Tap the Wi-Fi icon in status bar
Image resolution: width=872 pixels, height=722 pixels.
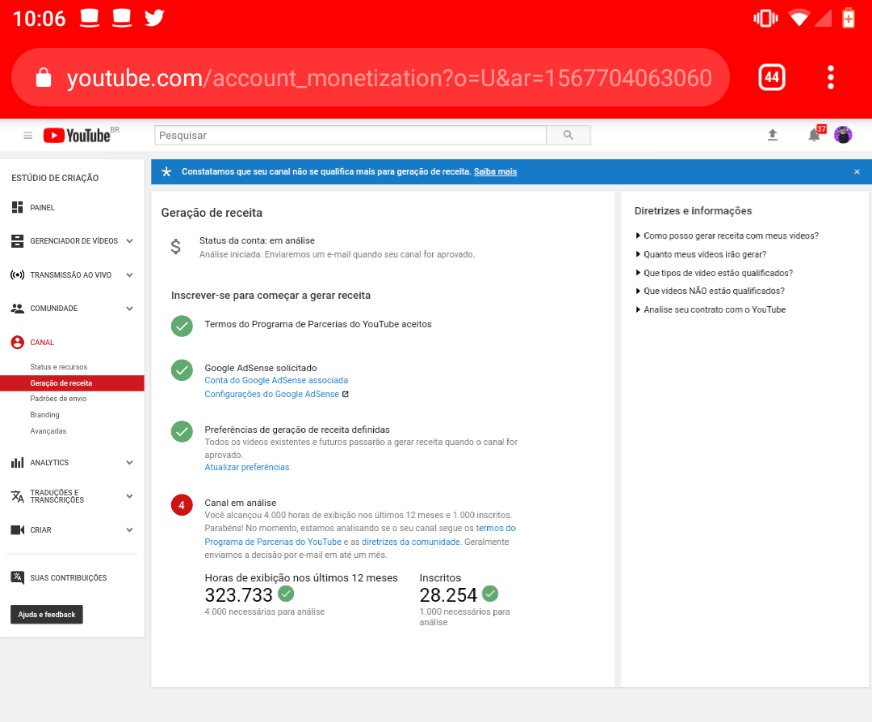click(x=799, y=18)
